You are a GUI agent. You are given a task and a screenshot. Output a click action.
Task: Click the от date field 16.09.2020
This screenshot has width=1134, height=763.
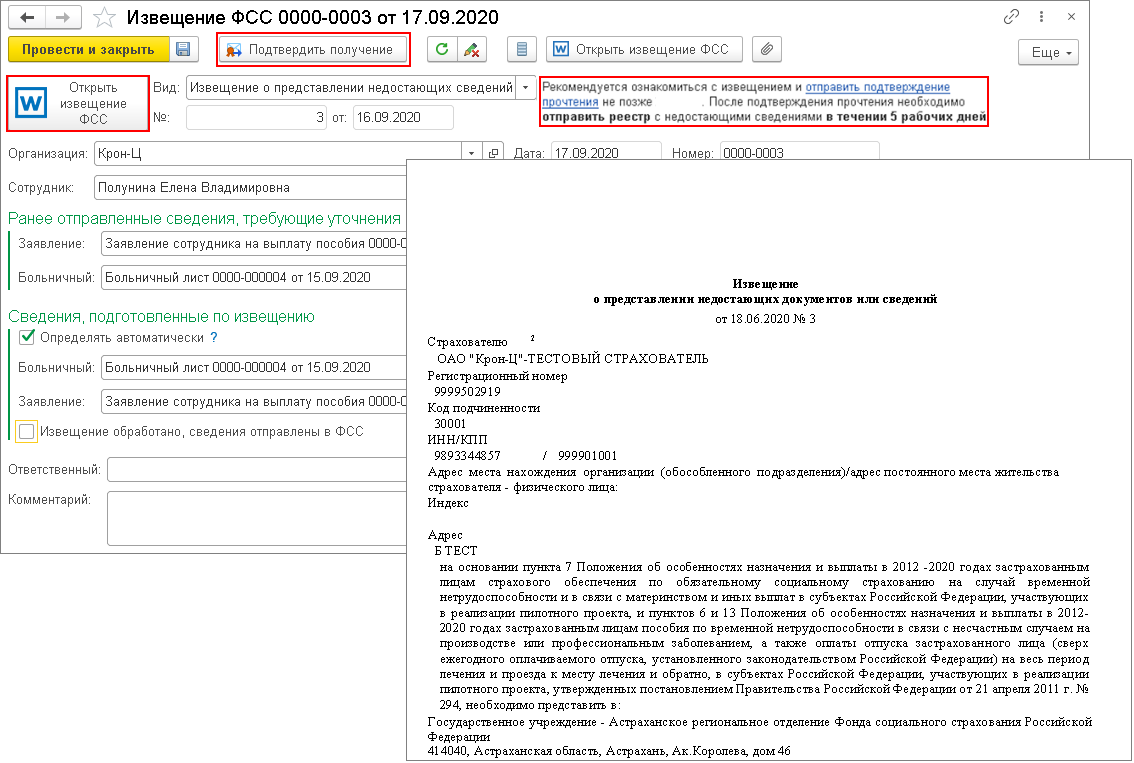coord(403,117)
